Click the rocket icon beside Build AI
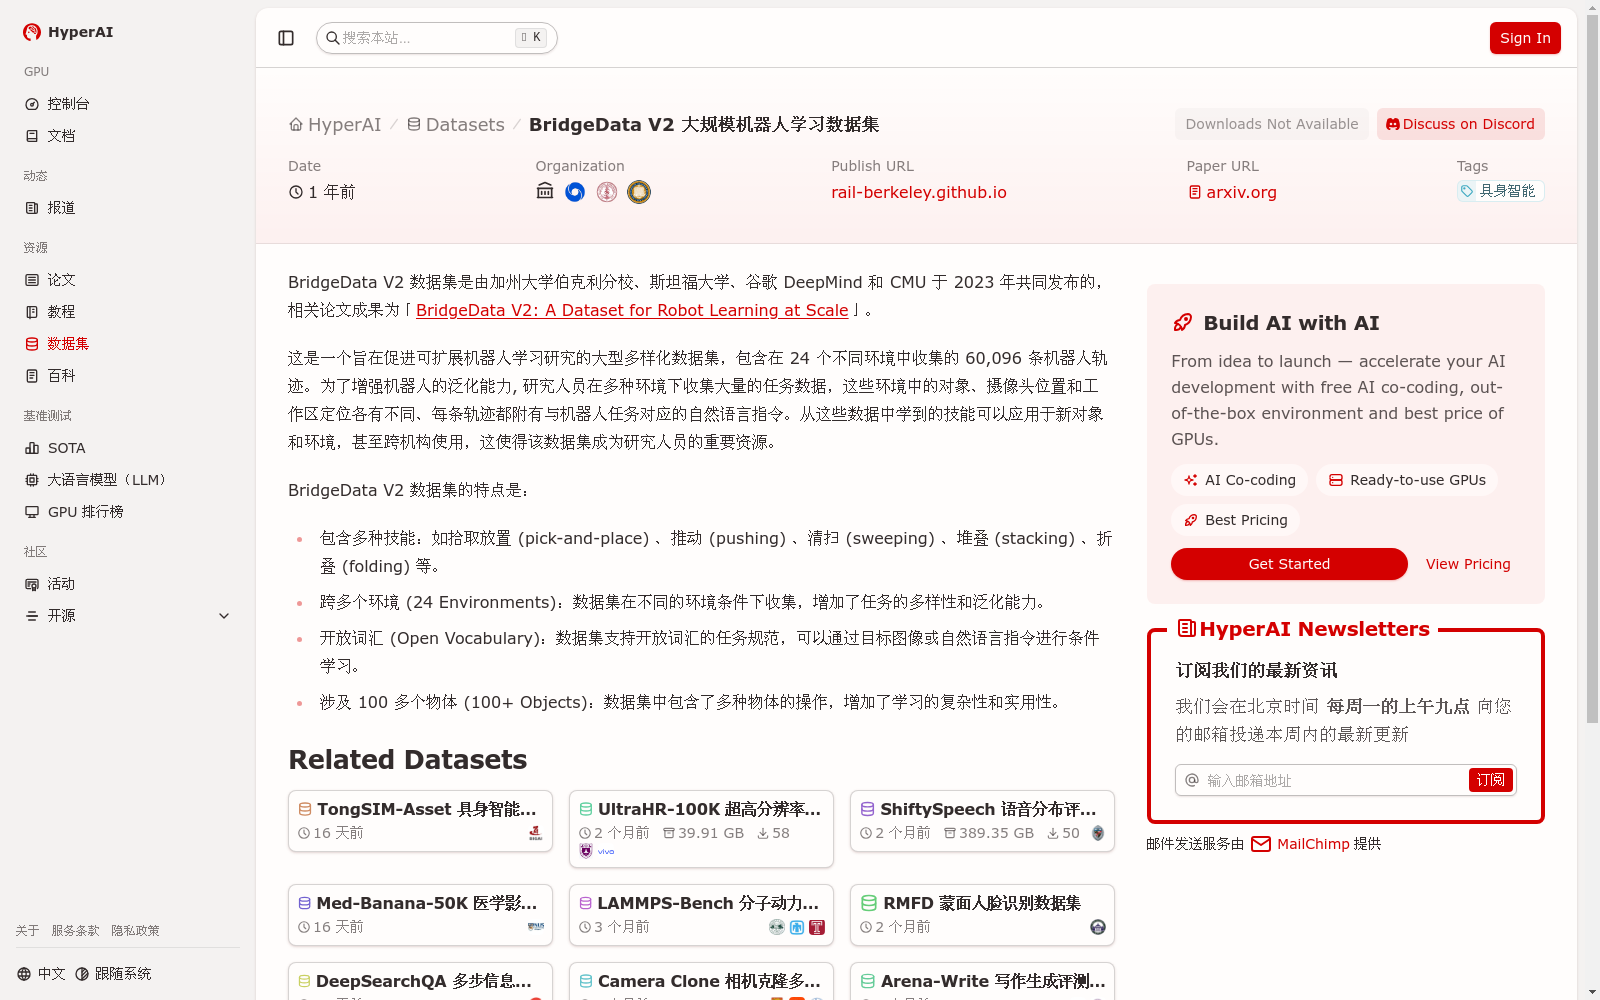The width and height of the screenshot is (1600, 1000). pyautogui.click(x=1183, y=323)
